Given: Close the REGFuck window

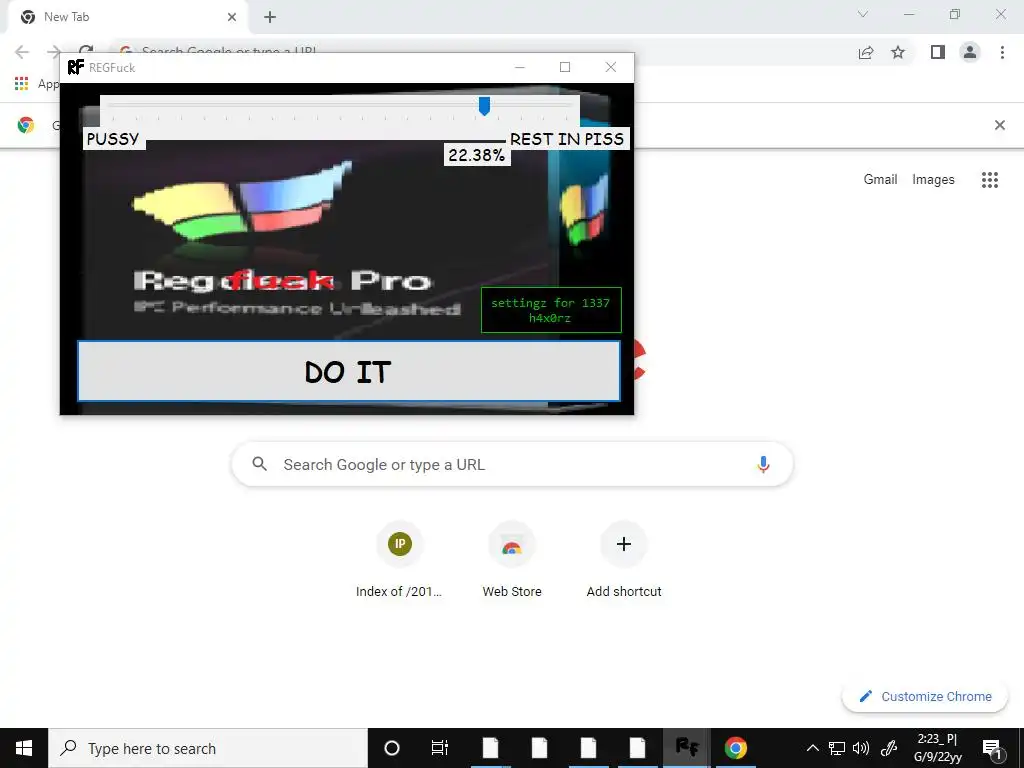Looking at the screenshot, I should pos(611,67).
